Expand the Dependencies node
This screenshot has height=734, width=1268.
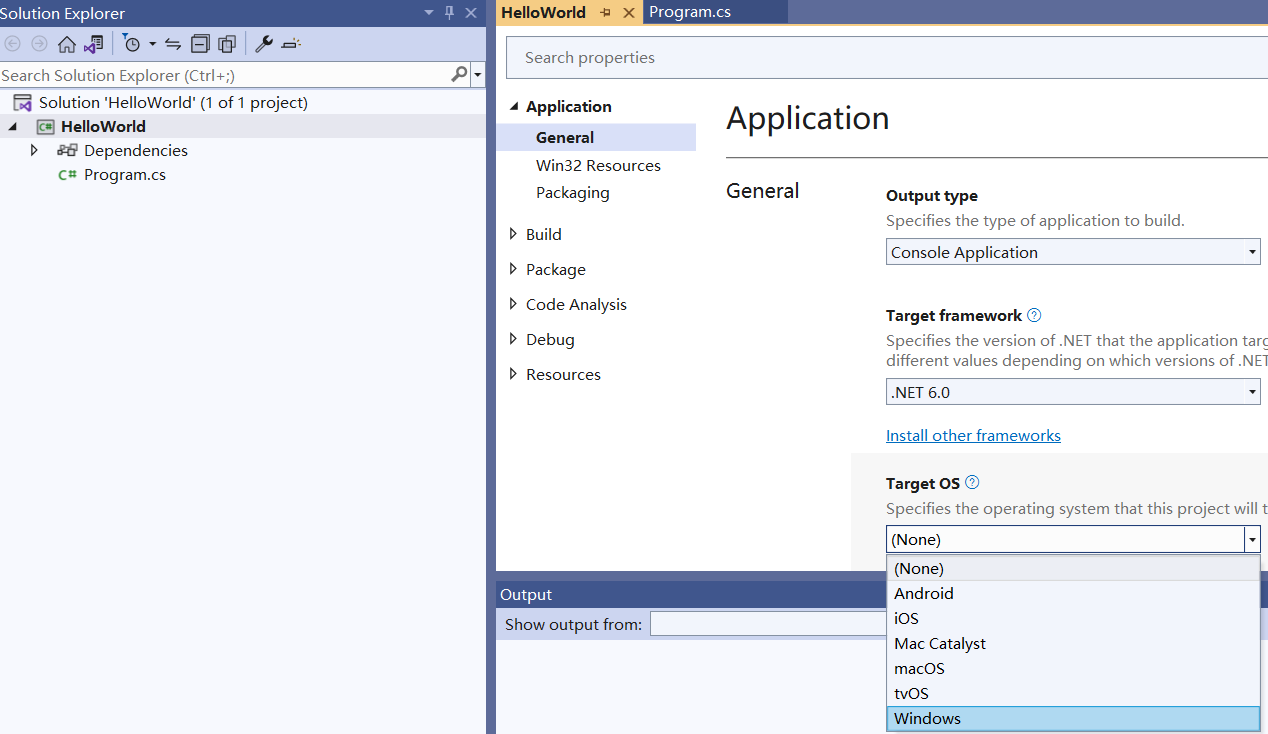point(34,150)
